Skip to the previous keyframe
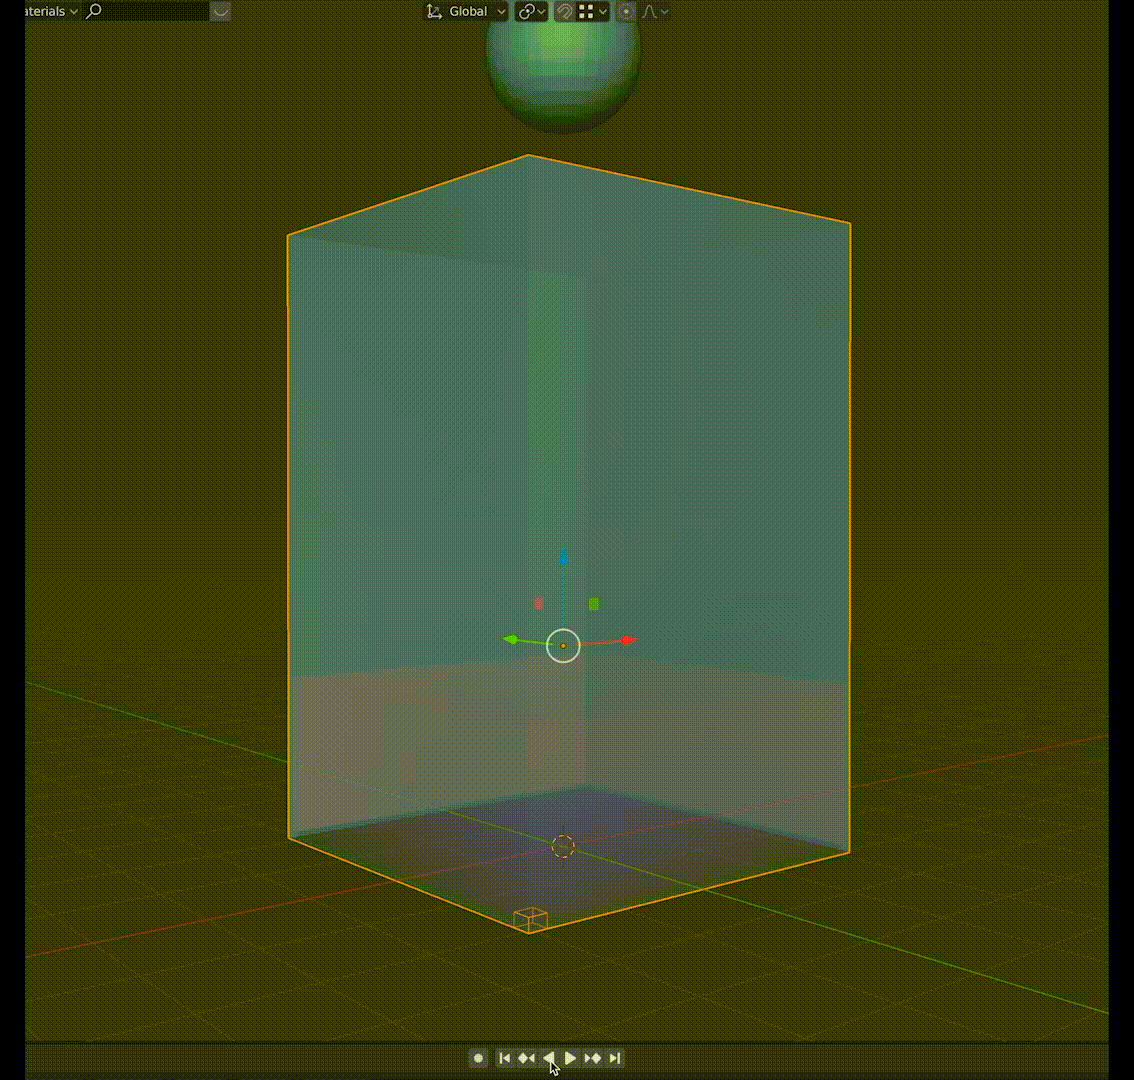 pyautogui.click(x=527, y=1058)
